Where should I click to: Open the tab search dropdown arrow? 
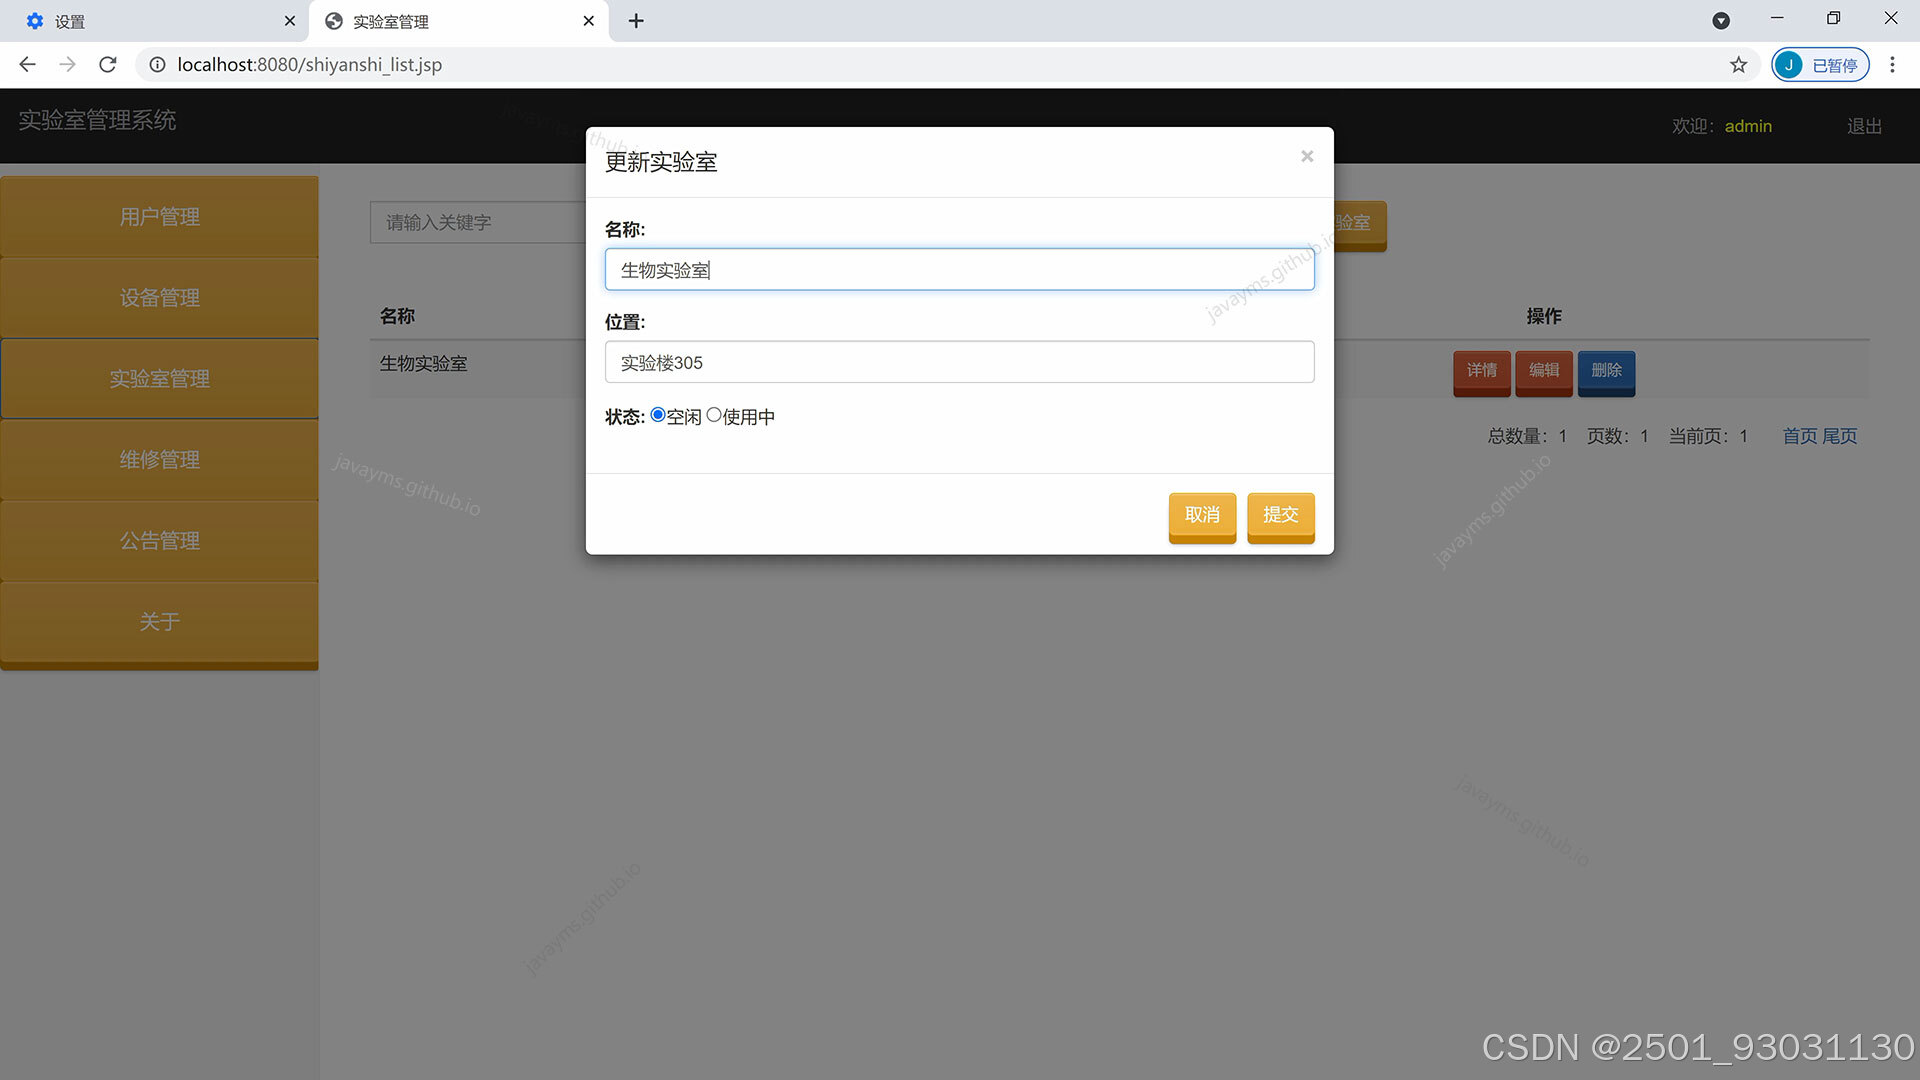[1721, 21]
